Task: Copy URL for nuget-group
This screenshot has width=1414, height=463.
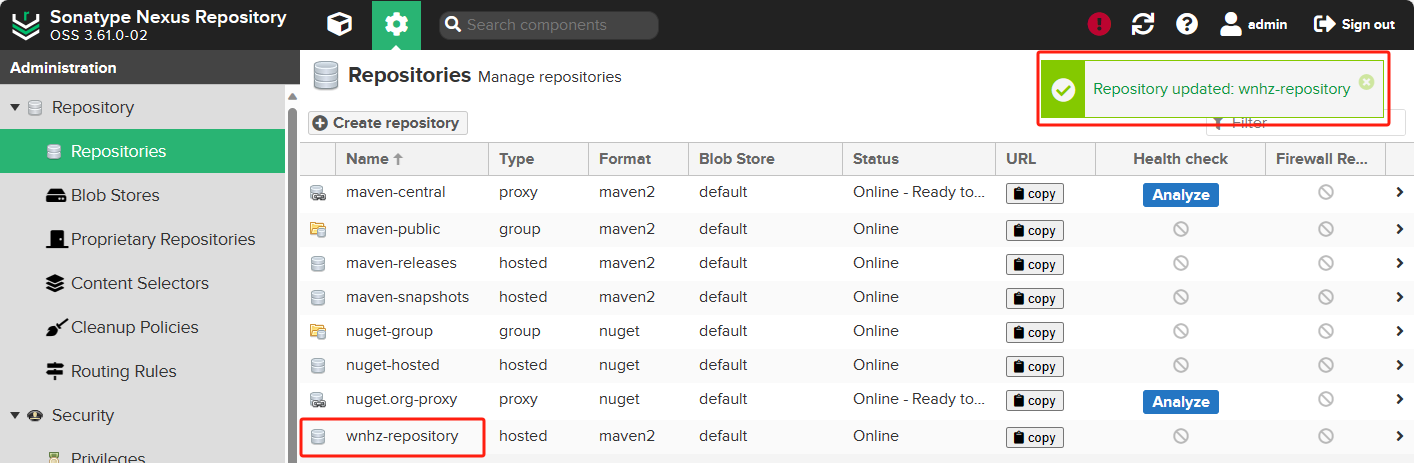Action: tap(1035, 332)
